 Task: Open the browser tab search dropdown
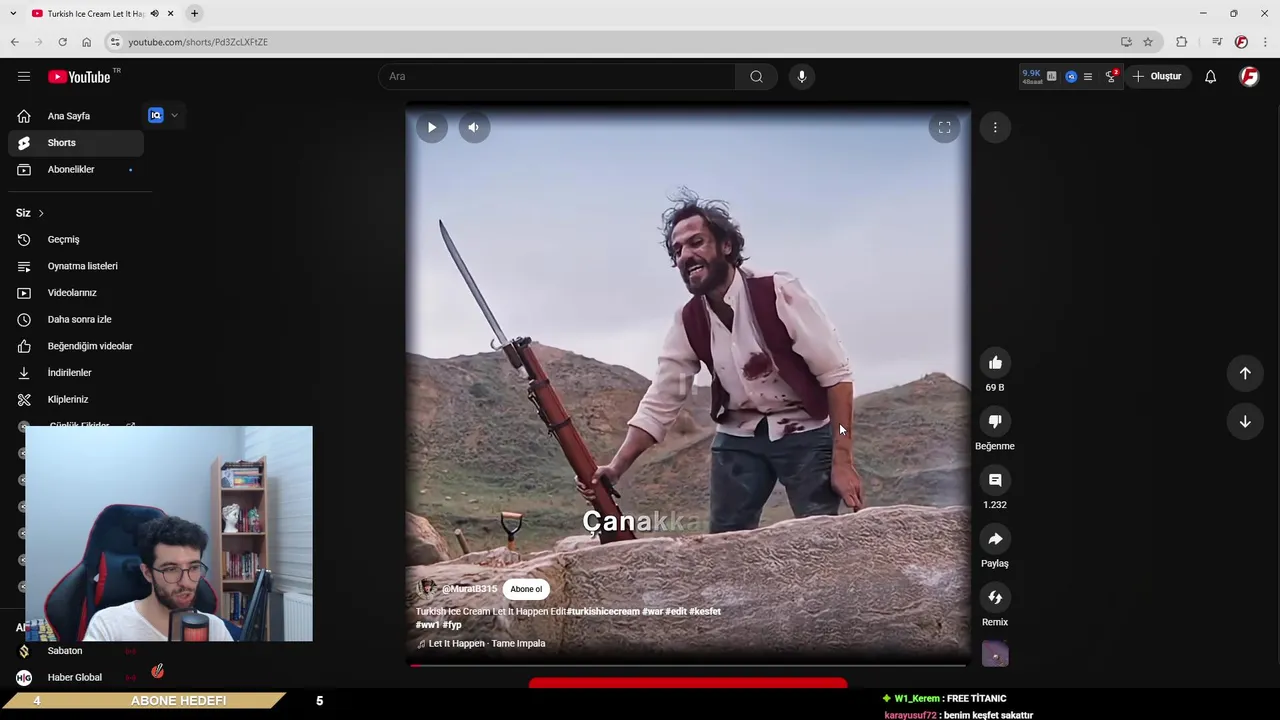(x=13, y=13)
